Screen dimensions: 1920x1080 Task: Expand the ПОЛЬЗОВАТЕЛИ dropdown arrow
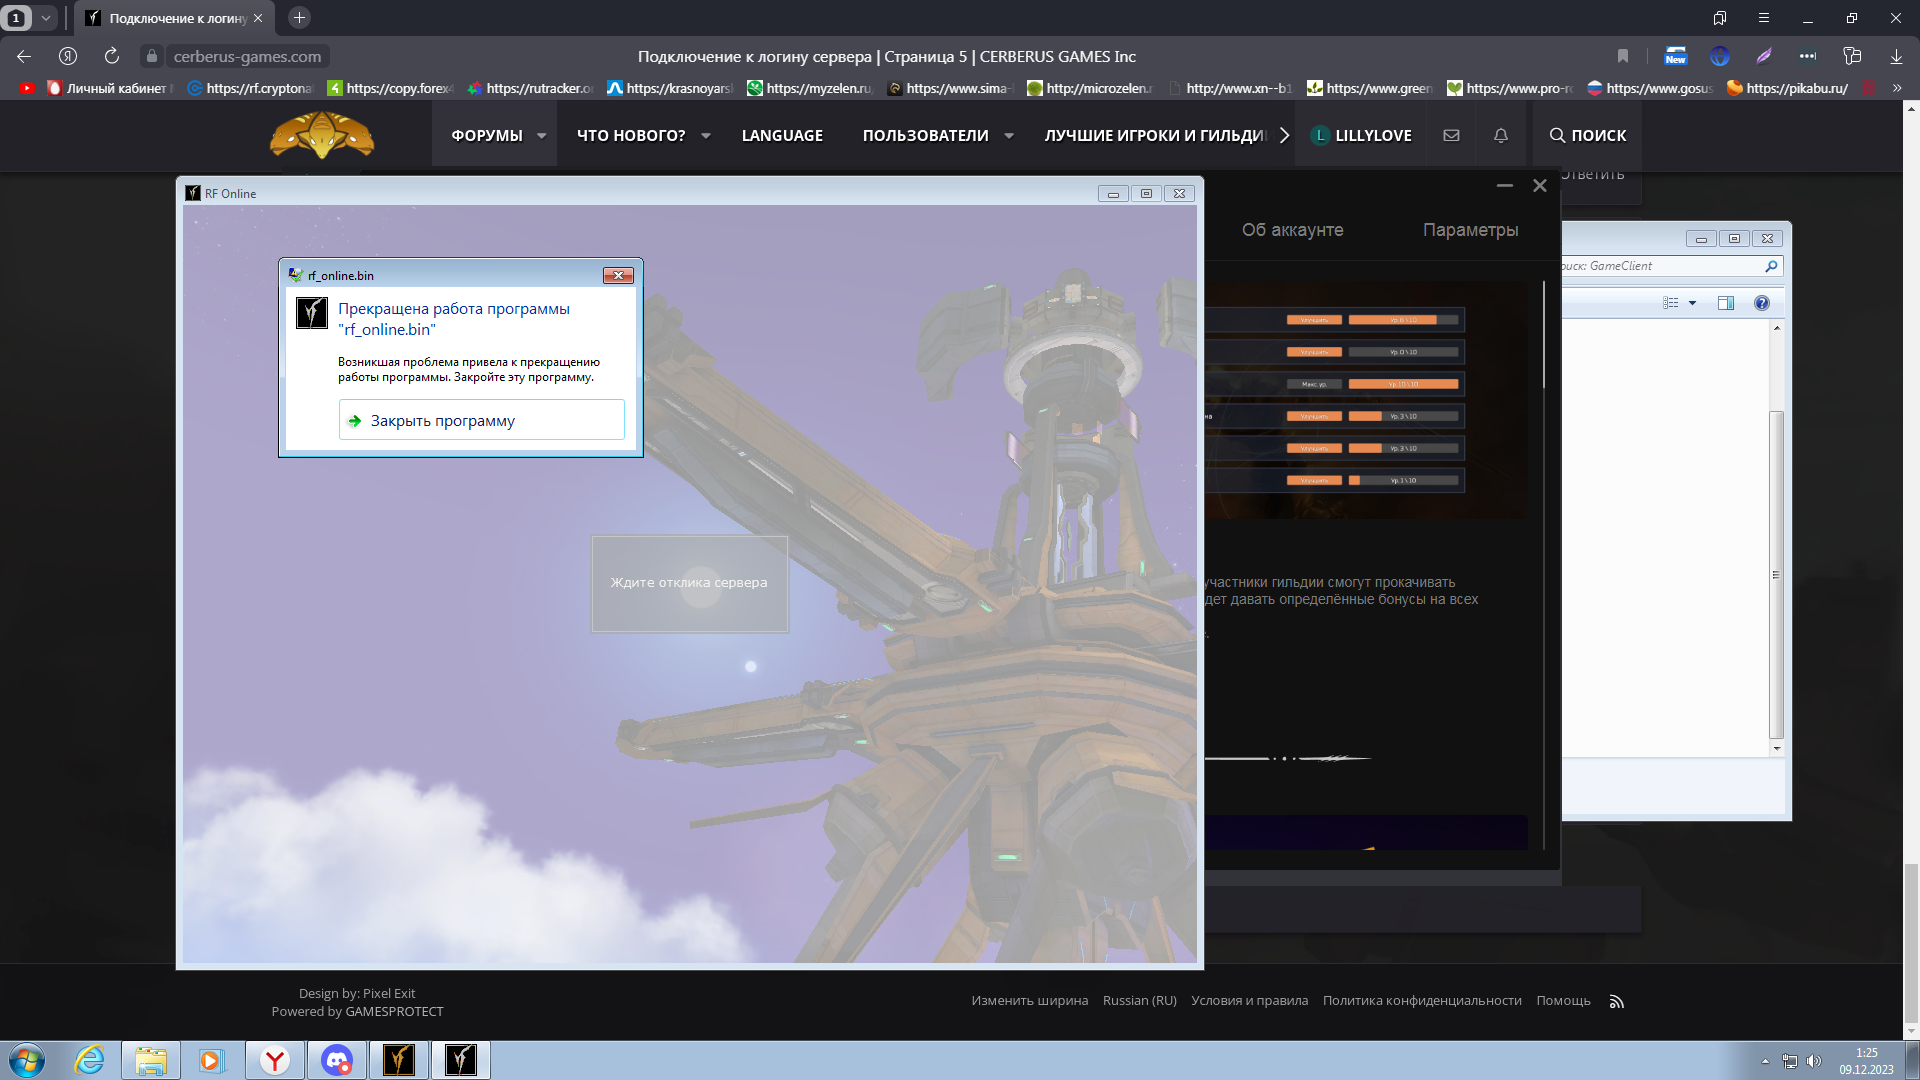point(1009,135)
